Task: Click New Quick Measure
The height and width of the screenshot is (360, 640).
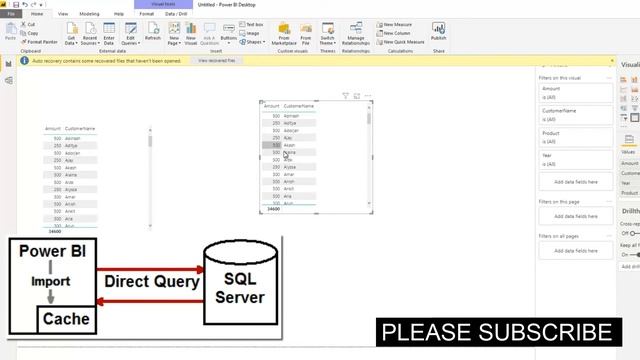Action: 400,42
